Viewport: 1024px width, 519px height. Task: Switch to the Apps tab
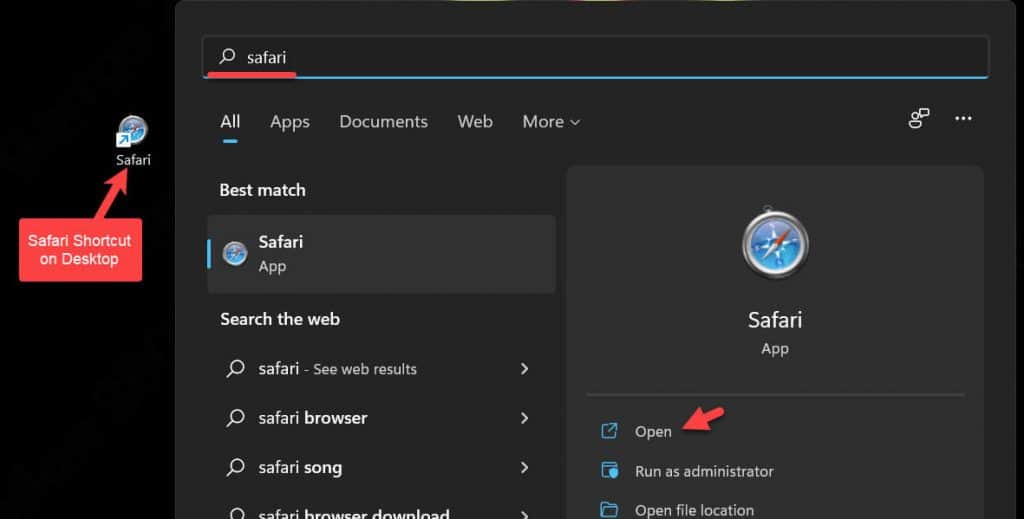pyautogui.click(x=289, y=122)
